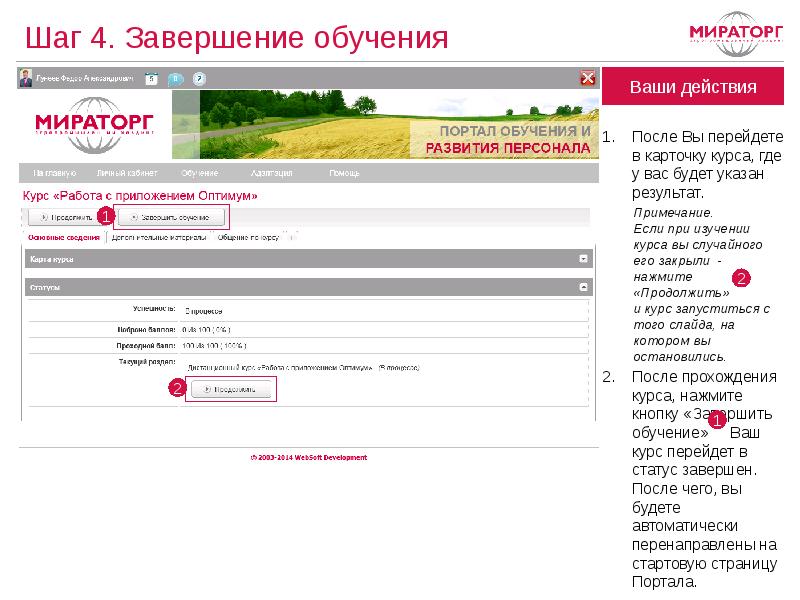Open the «Помощь» menu item
This screenshot has width=800, height=600.
[345, 173]
